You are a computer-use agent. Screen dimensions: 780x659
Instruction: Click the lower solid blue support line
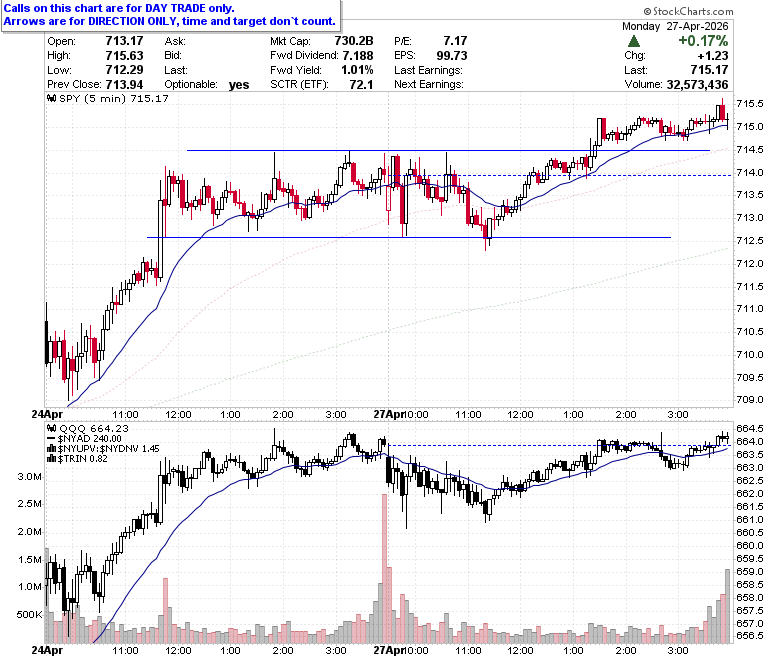409,237
